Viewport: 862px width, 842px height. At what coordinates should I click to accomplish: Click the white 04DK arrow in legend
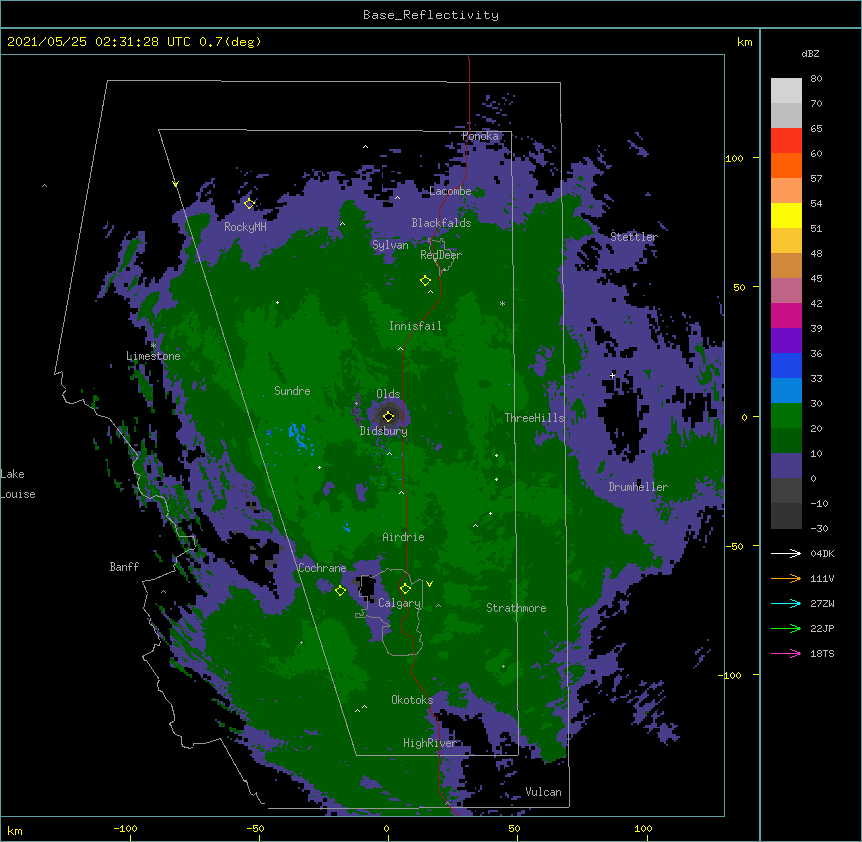pos(786,553)
